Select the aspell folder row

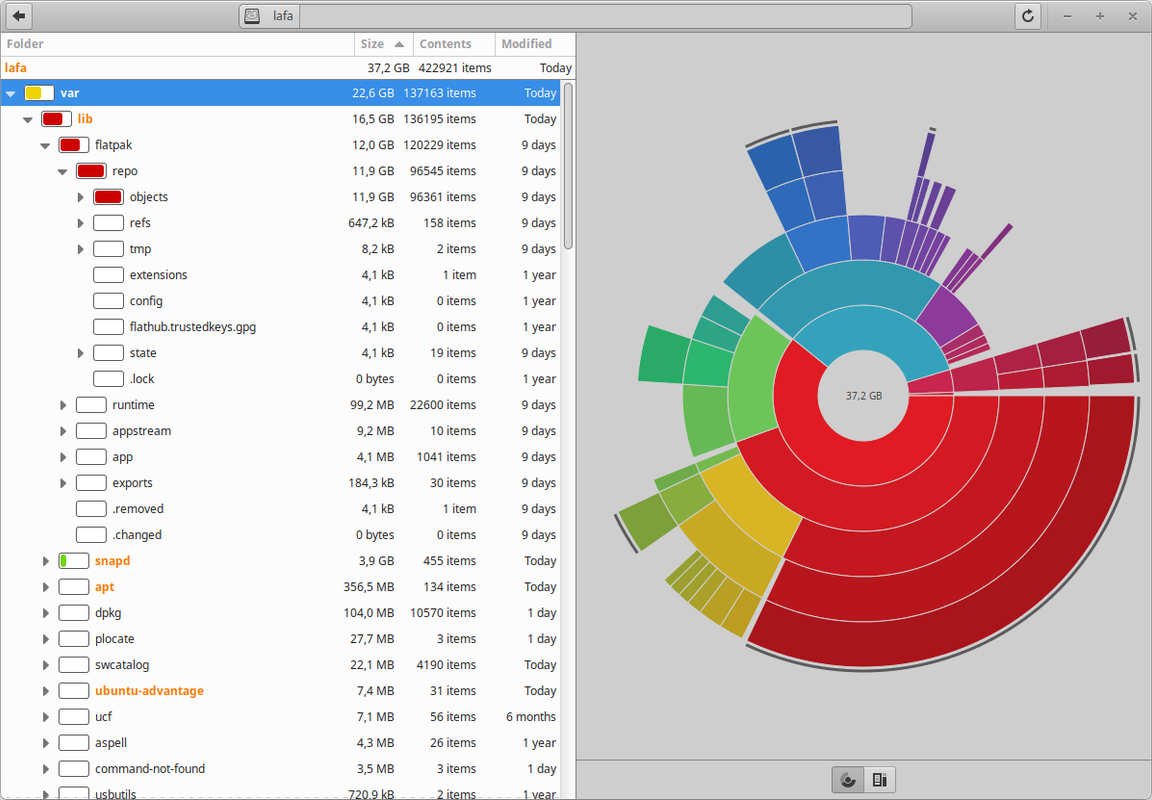point(281,743)
